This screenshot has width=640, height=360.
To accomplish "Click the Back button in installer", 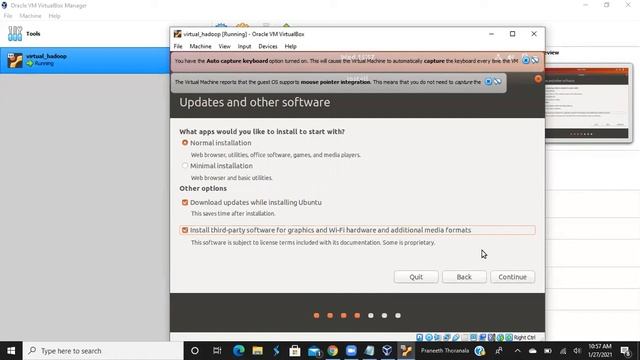I will point(464,277).
